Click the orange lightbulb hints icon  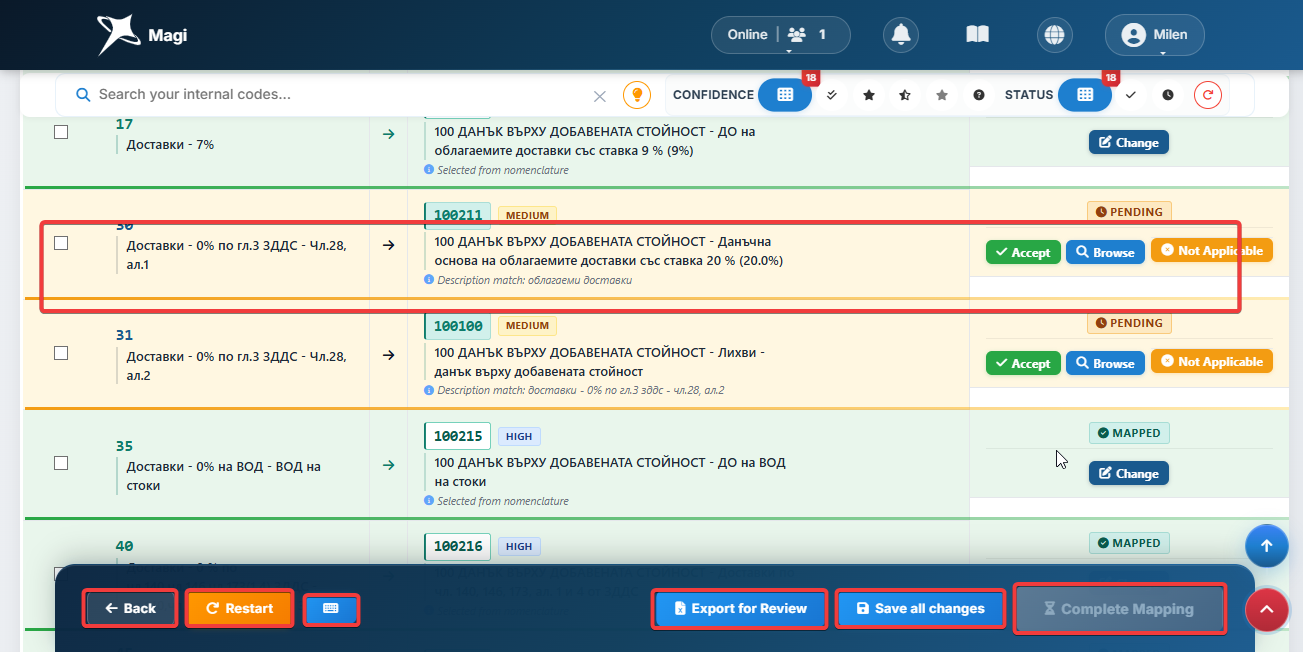(636, 95)
